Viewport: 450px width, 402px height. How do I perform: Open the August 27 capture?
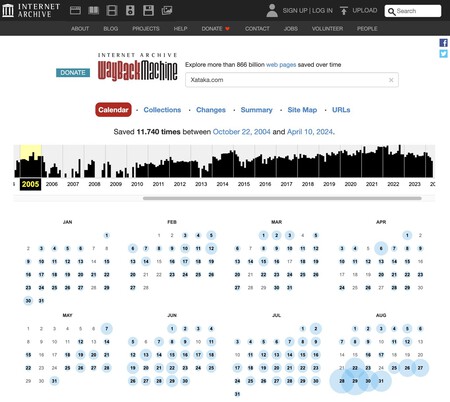tap(420, 368)
